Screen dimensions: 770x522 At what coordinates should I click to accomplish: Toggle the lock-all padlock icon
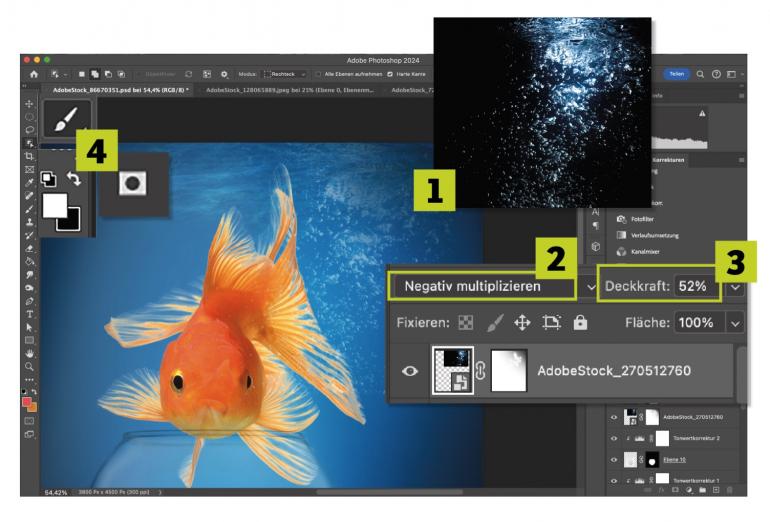(580, 323)
